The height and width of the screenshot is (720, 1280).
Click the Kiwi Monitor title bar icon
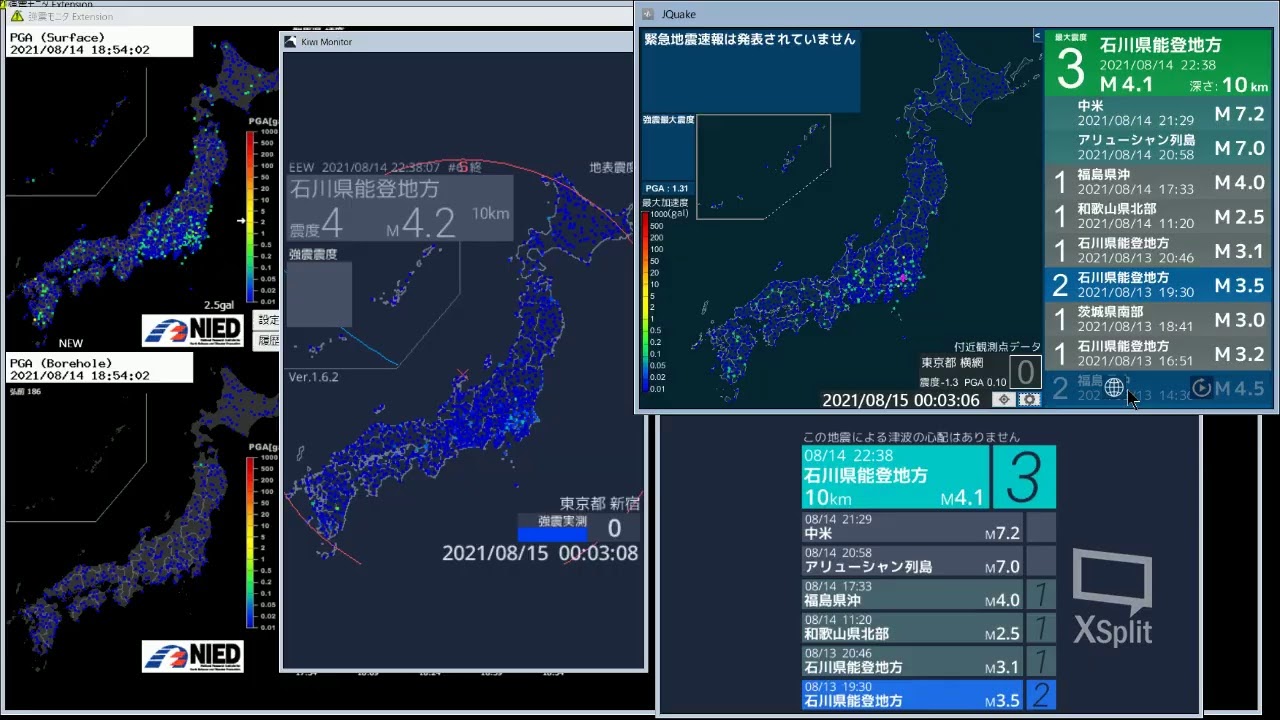pos(290,41)
